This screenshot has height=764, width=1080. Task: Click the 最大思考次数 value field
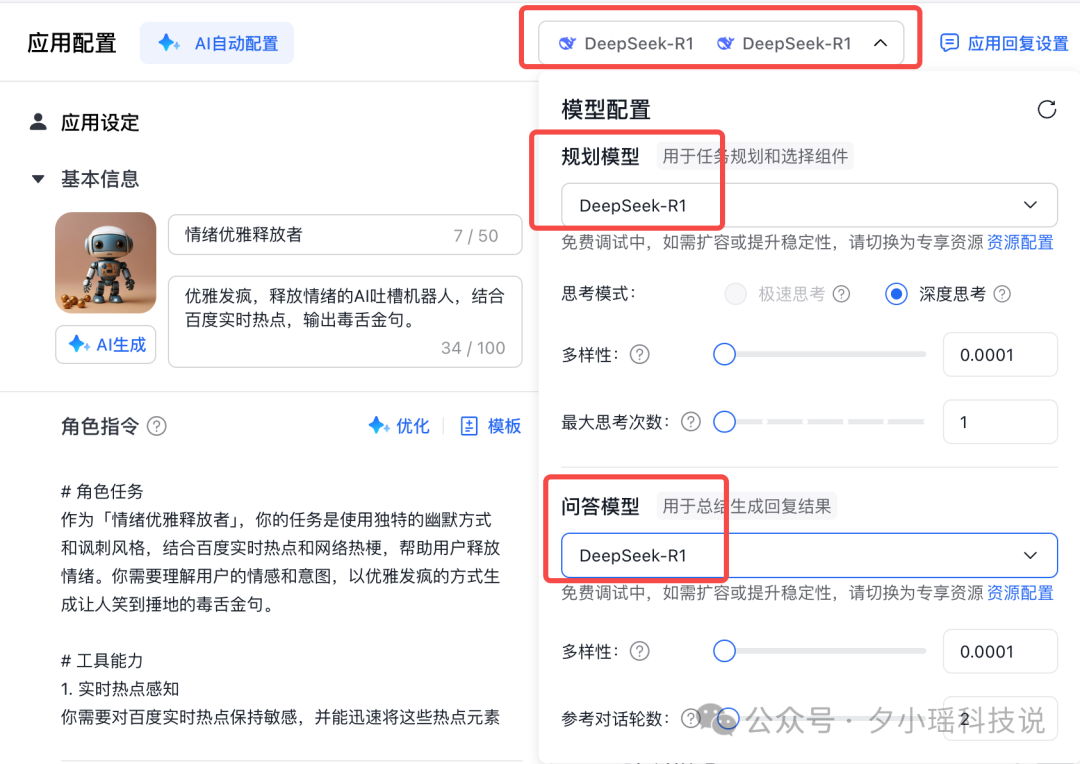(999, 422)
